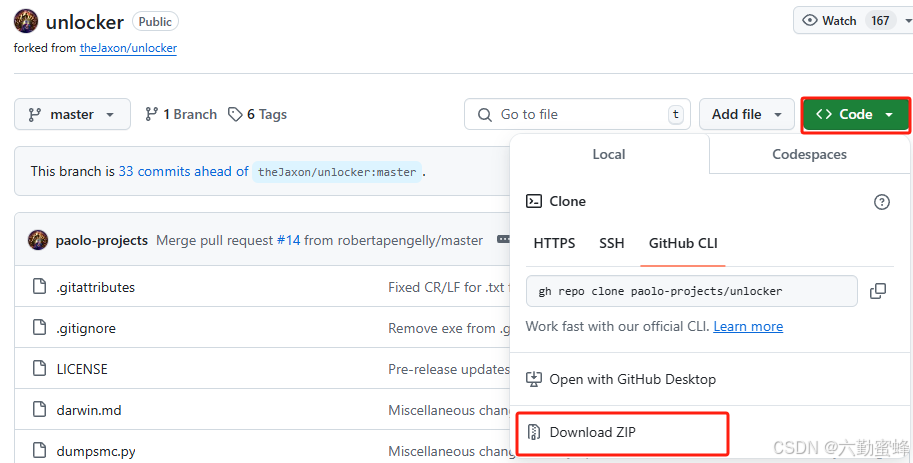Open the 'Fixed CR/LF for .txt' commit message
Image resolution: width=913 pixels, height=463 pixels.
tap(449, 287)
